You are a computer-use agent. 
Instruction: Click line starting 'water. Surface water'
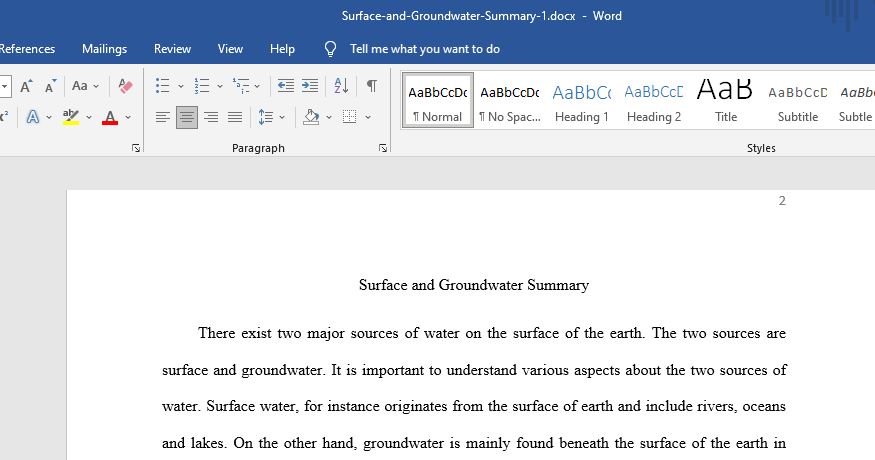pos(474,406)
